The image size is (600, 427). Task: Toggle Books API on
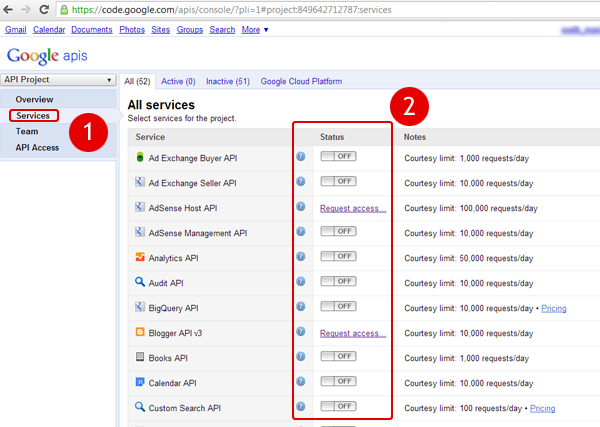click(x=338, y=357)
